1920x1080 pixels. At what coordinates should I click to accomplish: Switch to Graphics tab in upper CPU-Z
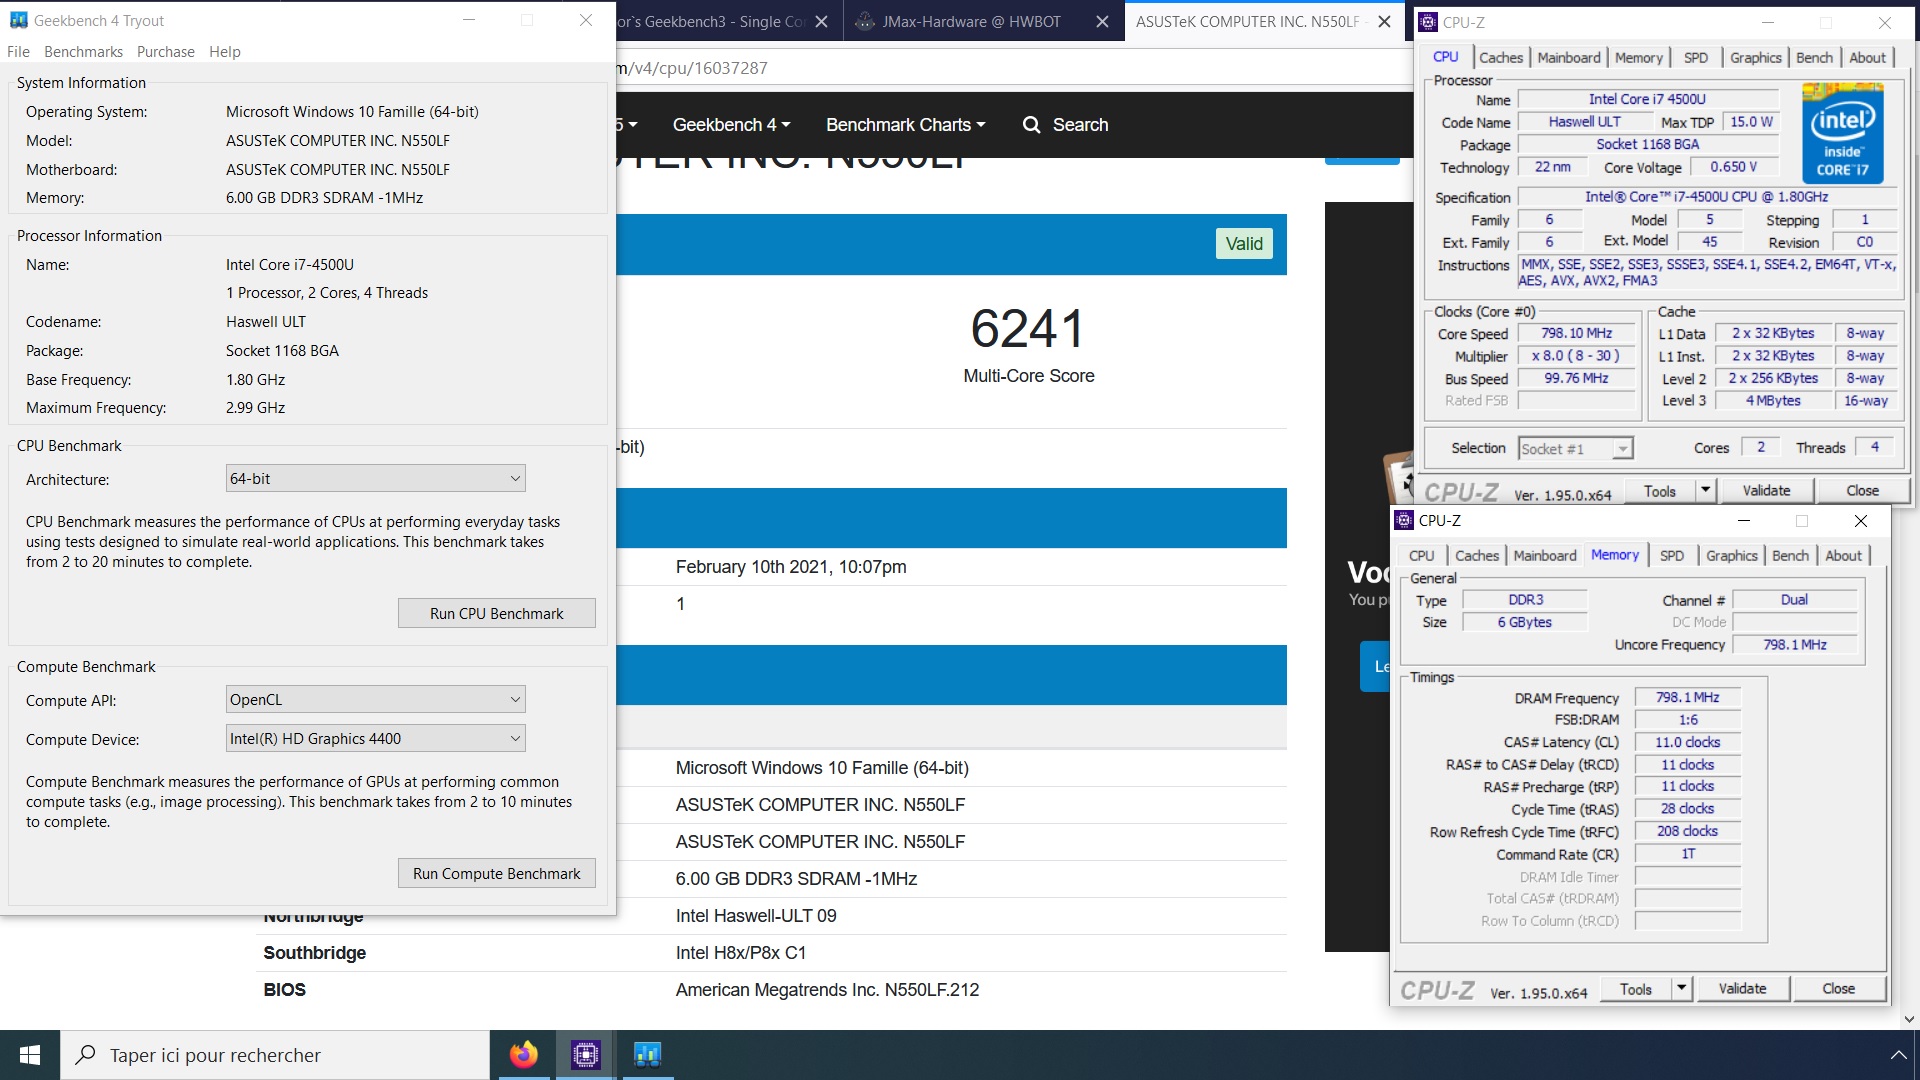(1756, 58)
